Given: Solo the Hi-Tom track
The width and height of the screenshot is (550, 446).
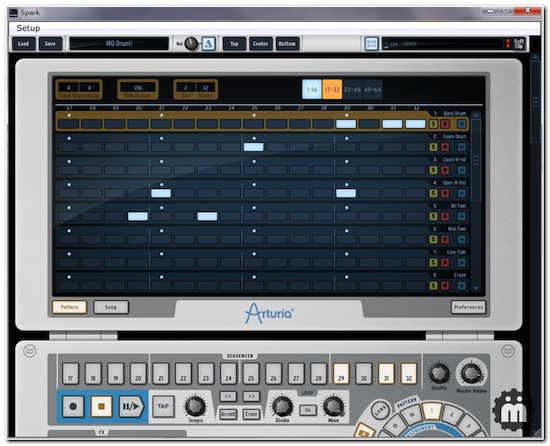Looking at the screenshot, I should 433,216.
